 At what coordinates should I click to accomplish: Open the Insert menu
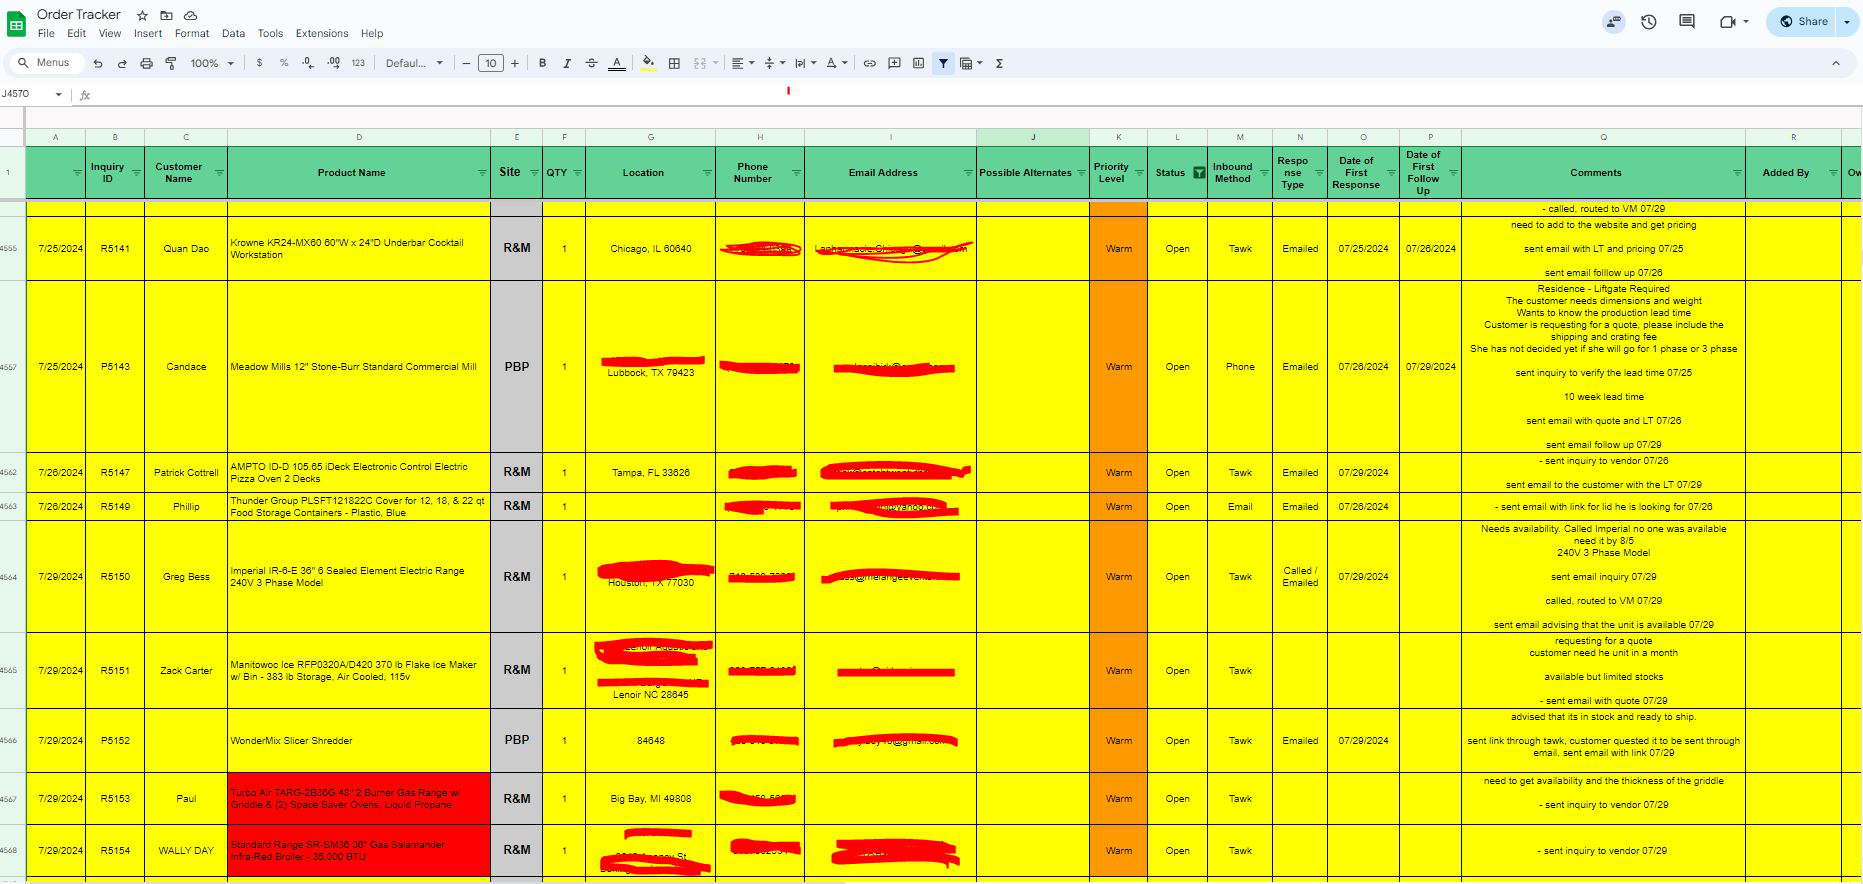(148, 33)
